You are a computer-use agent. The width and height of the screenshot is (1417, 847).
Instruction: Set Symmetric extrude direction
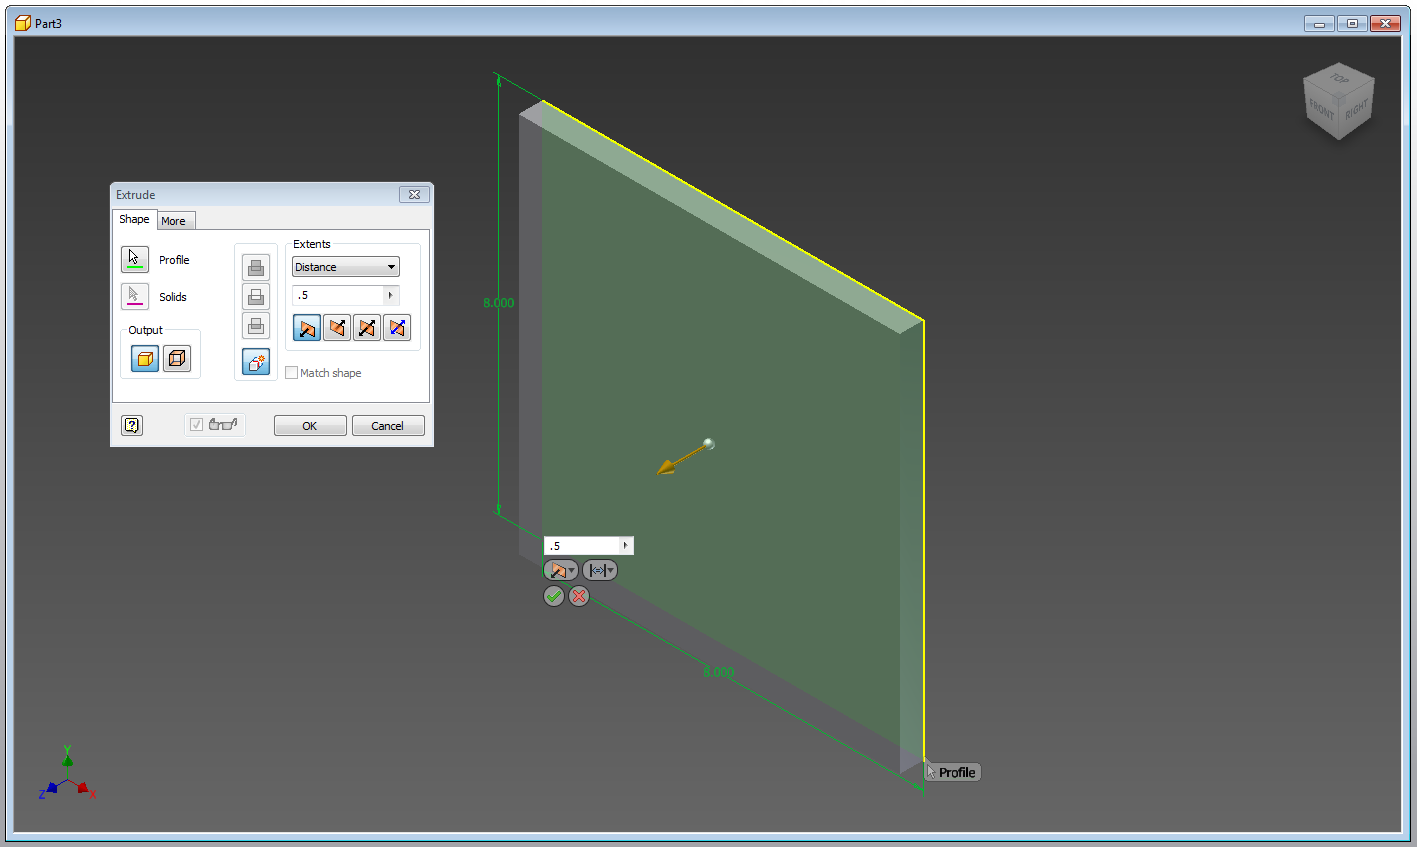367,327
